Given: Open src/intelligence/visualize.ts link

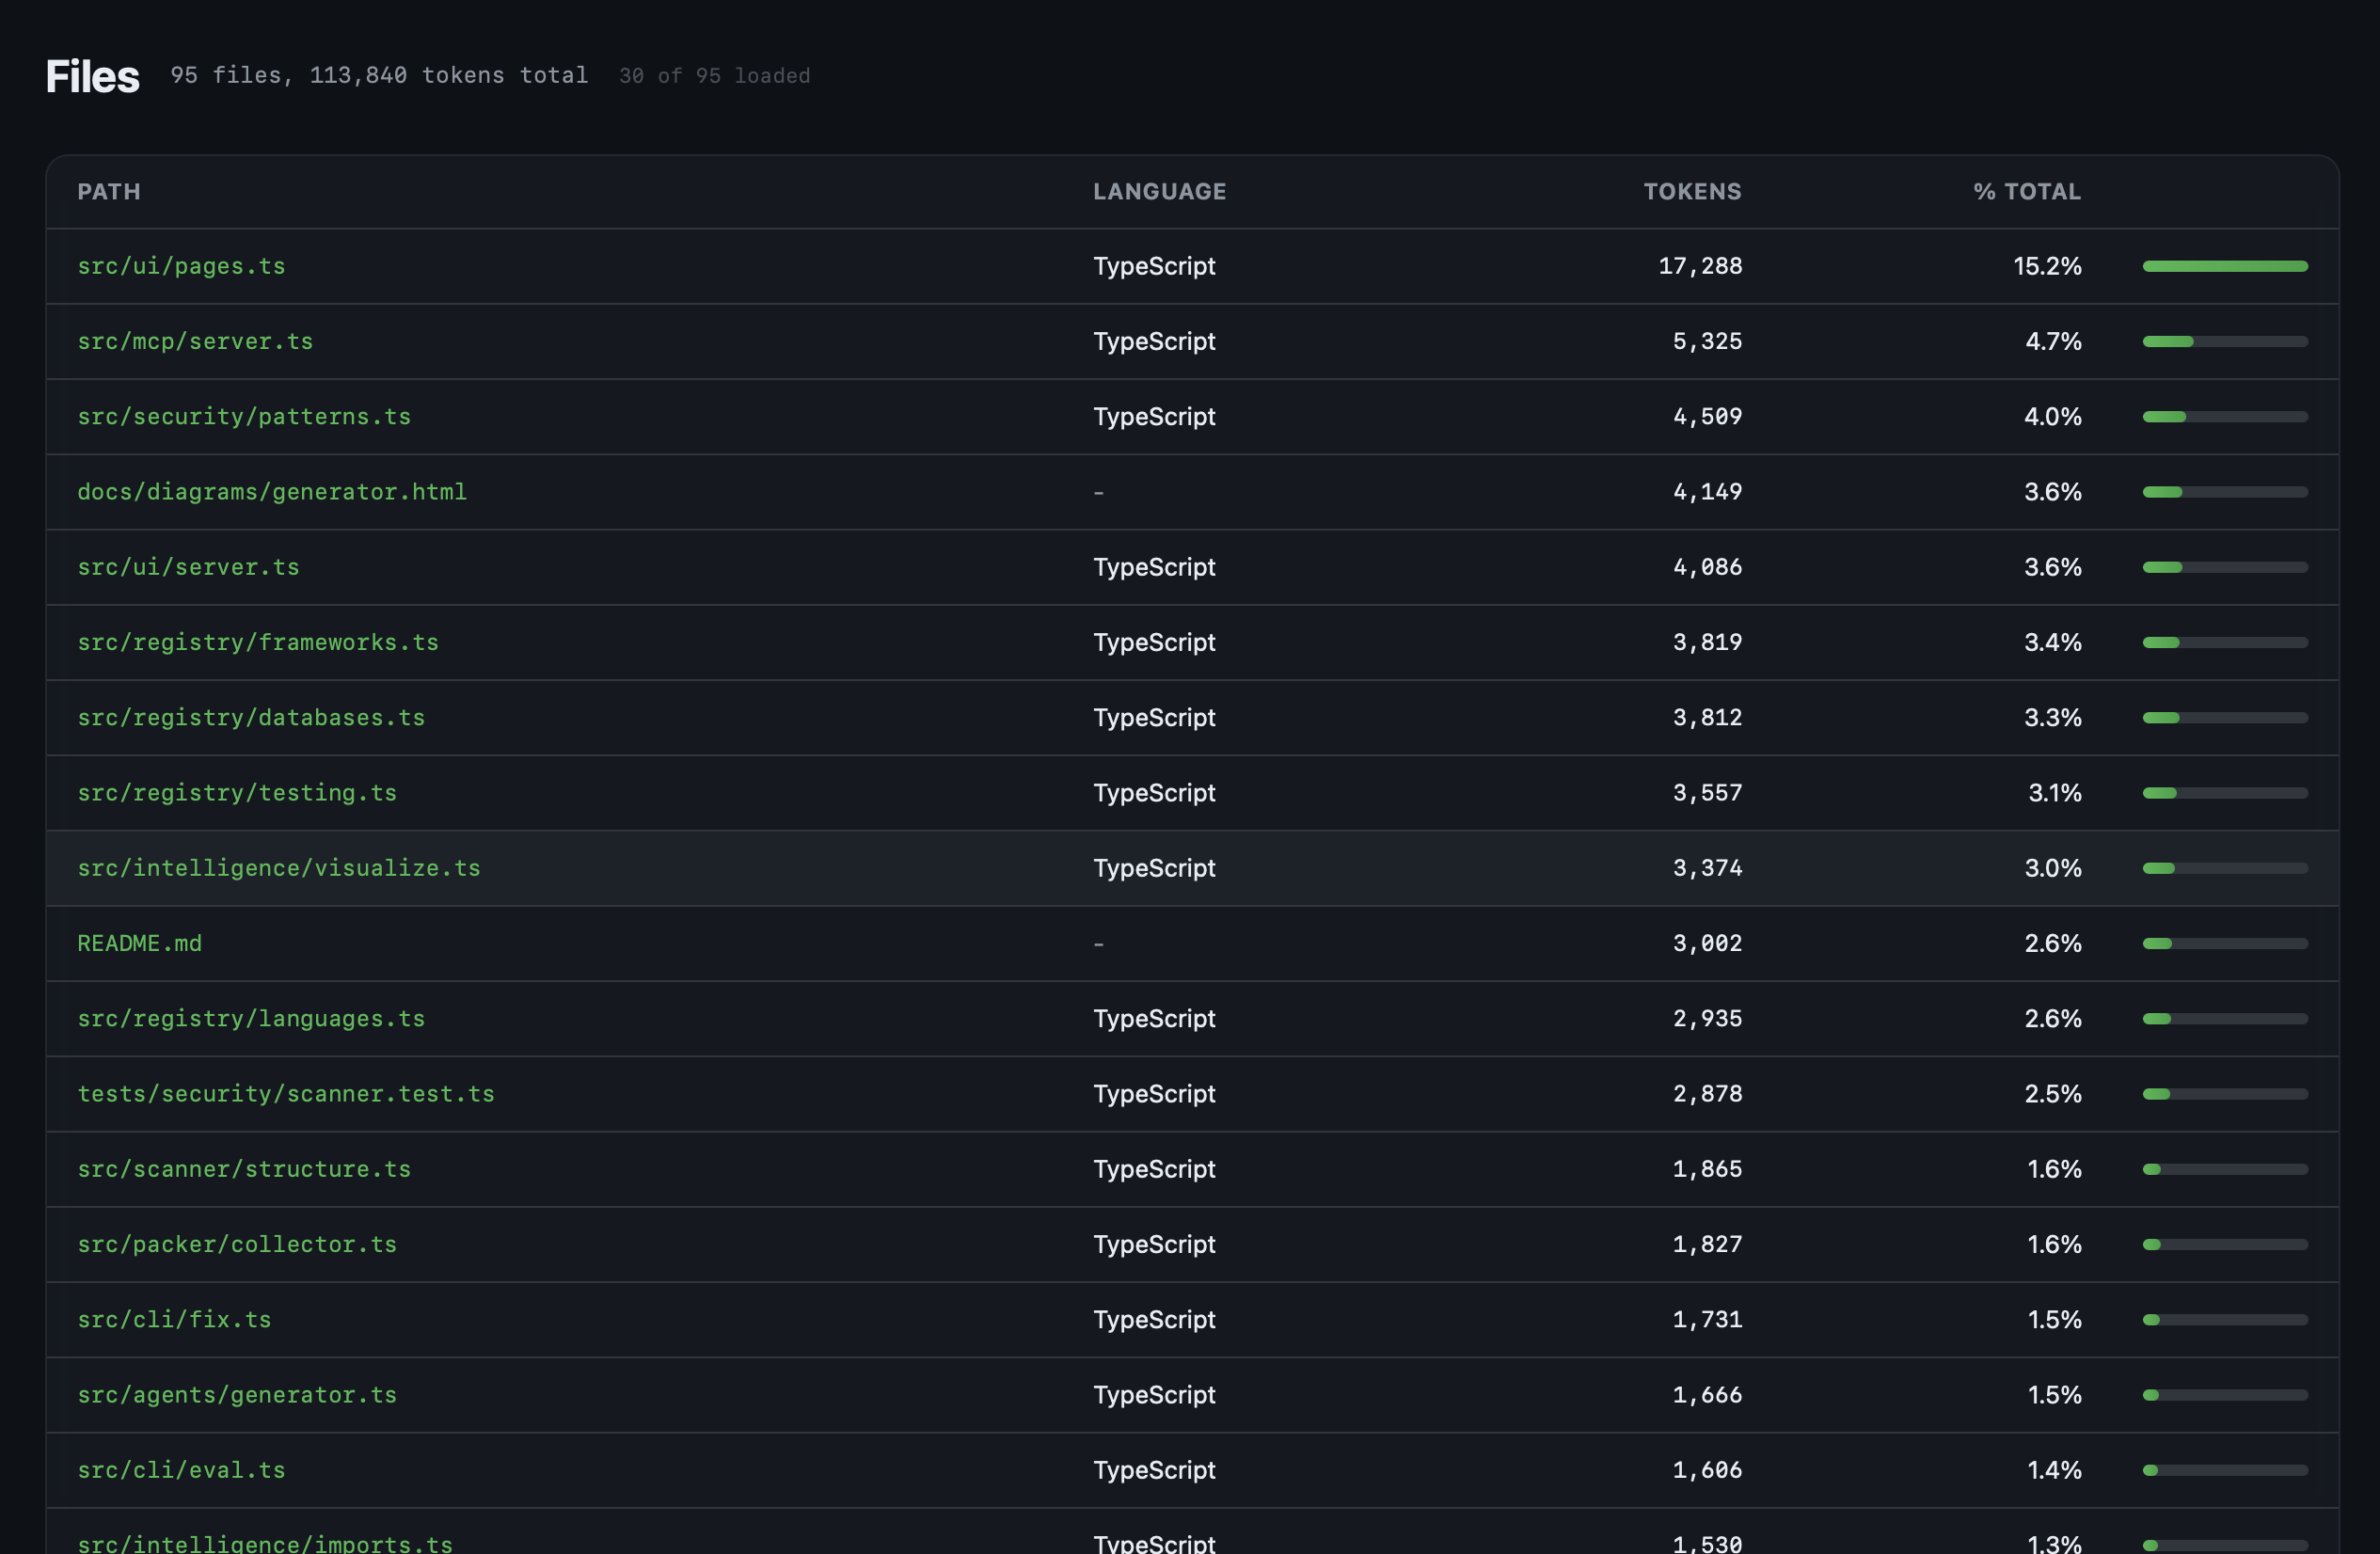Looking at the screenshot, I should click(x=279, y=868).
